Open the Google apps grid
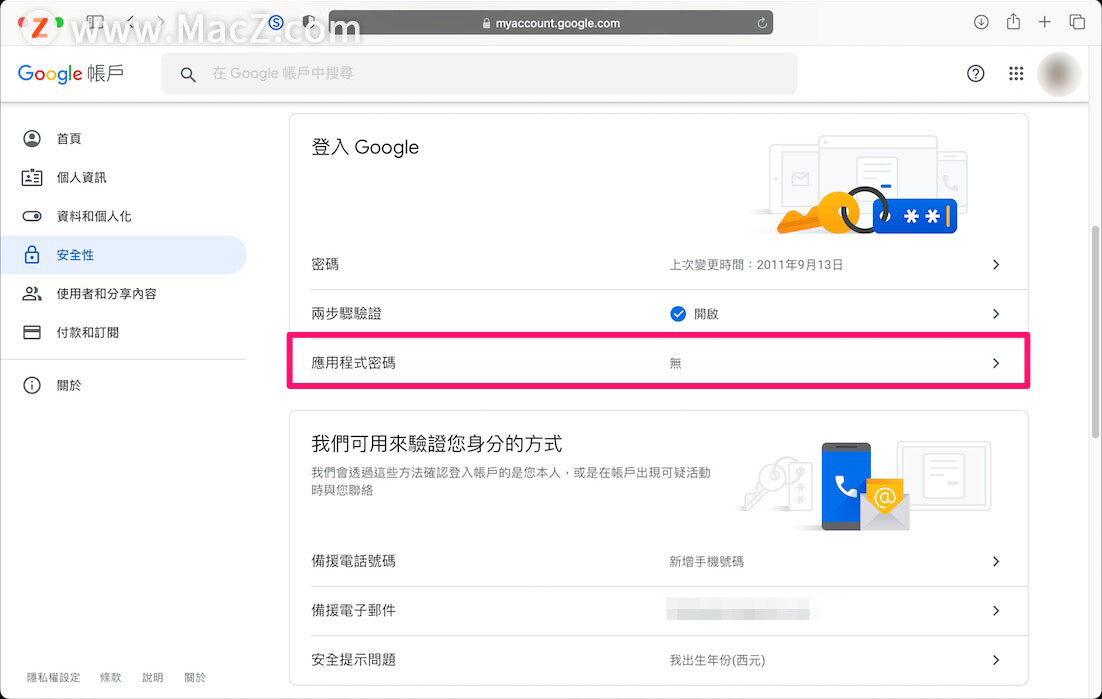The image size is (1102, 699). pos(1016,73)
